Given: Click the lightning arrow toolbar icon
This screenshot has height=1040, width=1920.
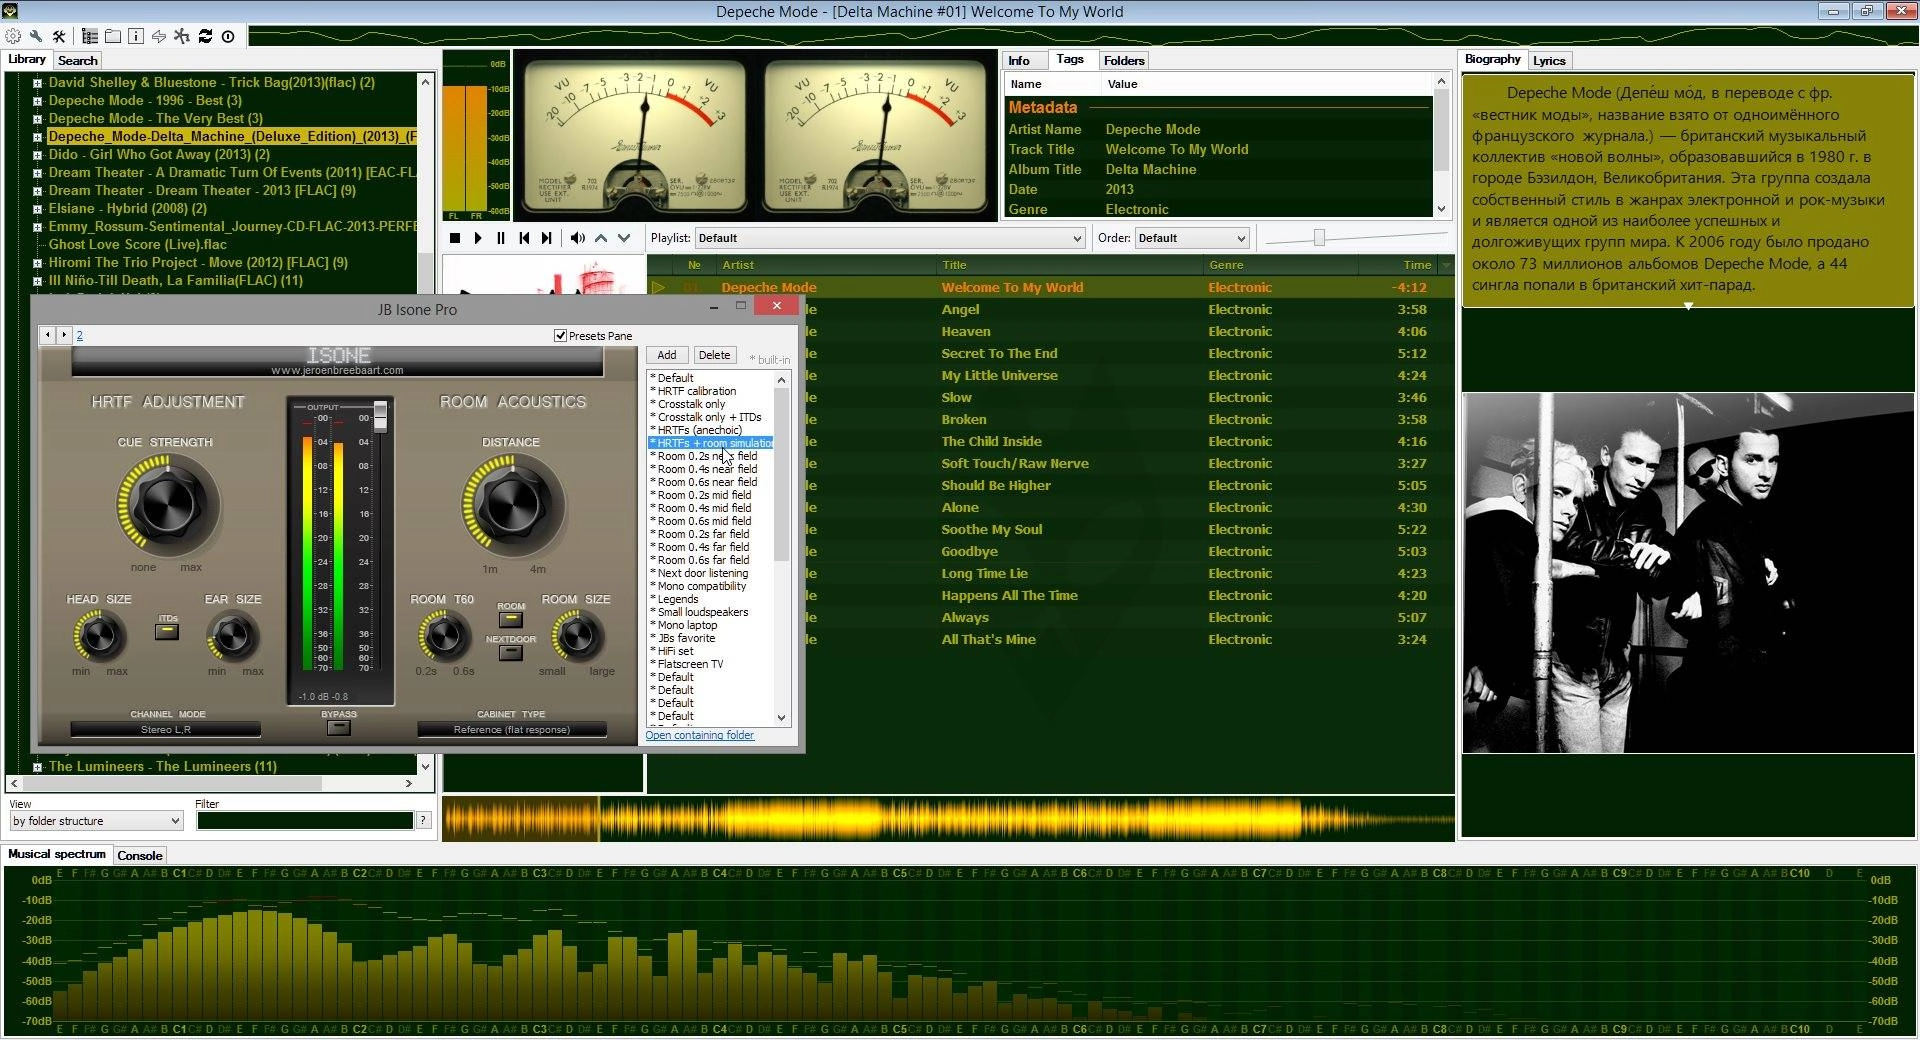Looking at the screenshot, I should click(x=159, y=36).
